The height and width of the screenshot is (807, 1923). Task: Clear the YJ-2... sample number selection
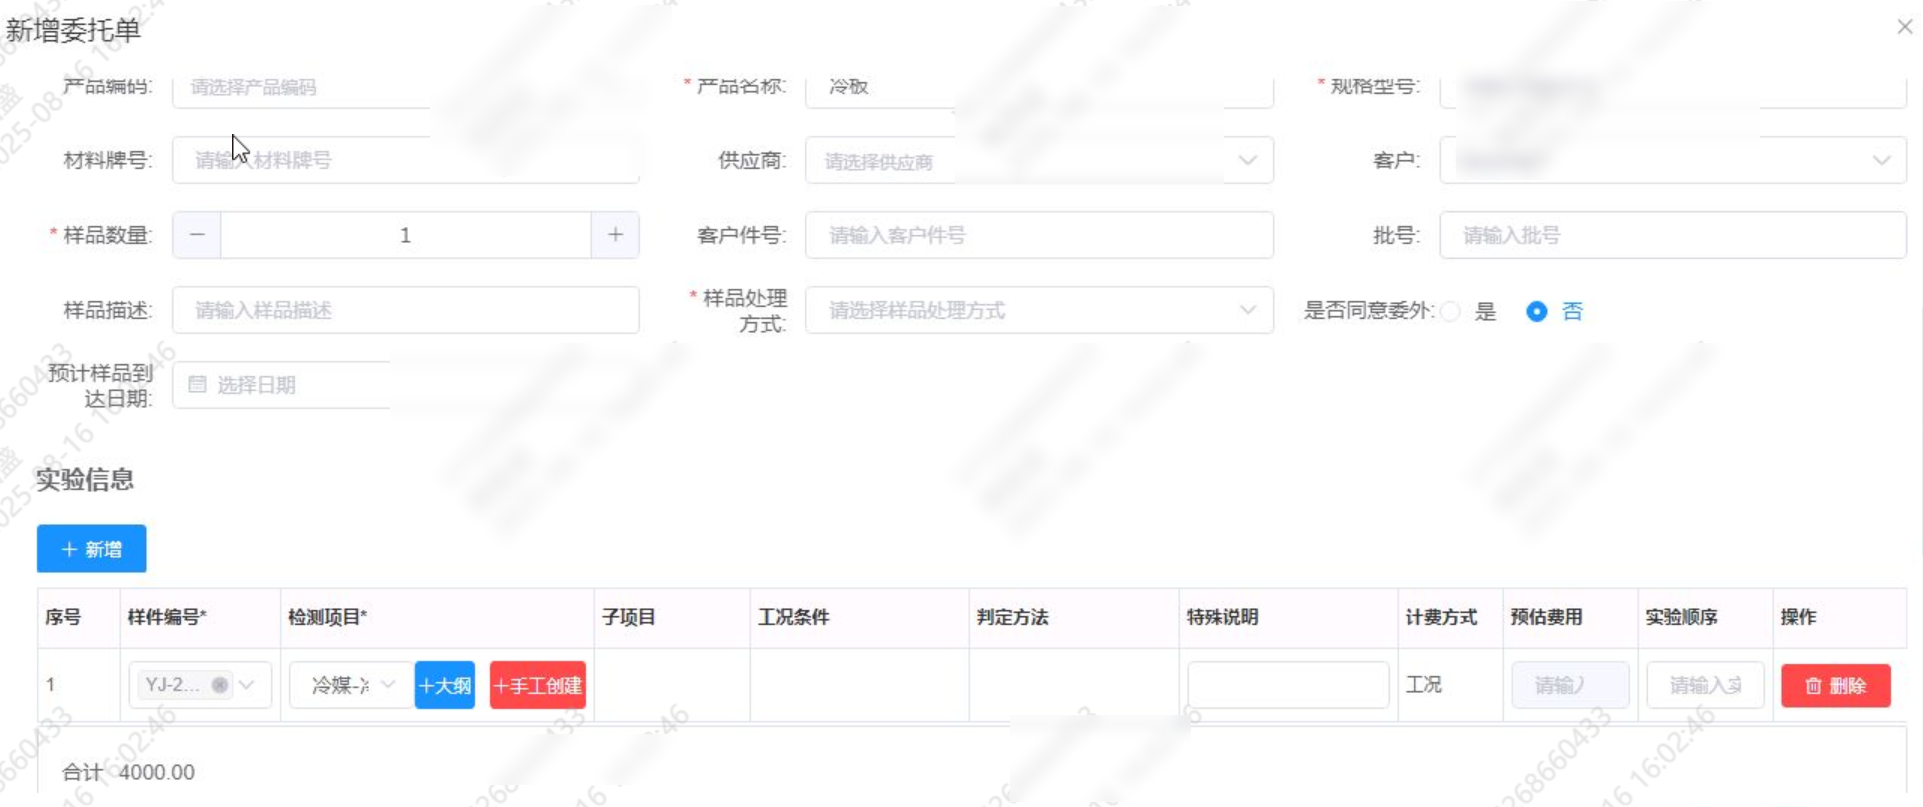click(x=219, y=685)
